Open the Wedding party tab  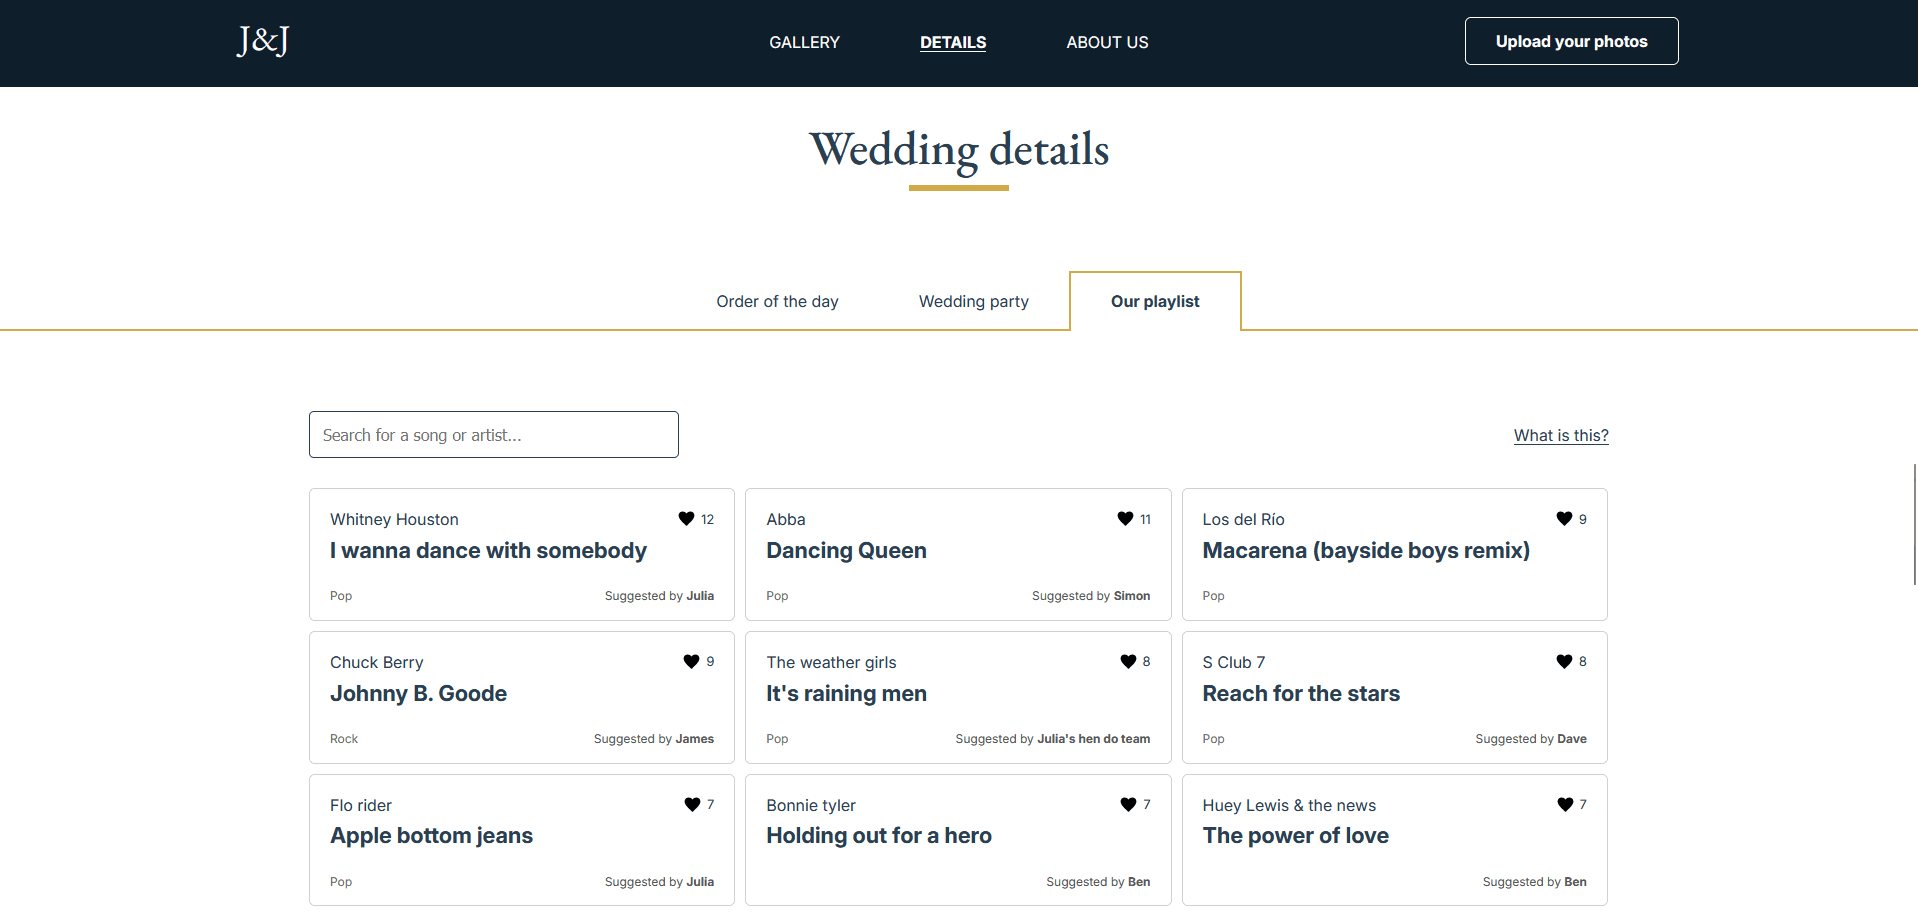tap(973, 301)
